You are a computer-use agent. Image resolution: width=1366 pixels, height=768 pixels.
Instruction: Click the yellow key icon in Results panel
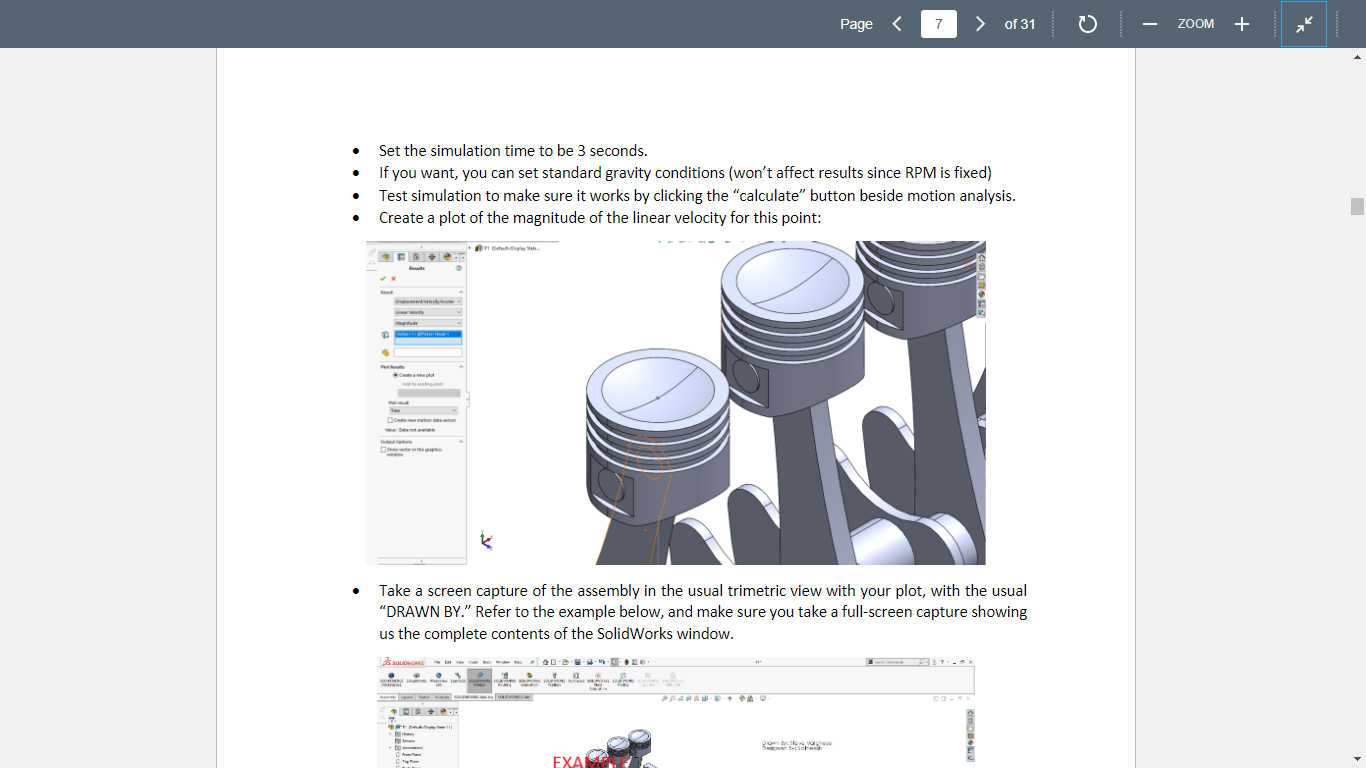pyautogui.click(x=385, y=352)
